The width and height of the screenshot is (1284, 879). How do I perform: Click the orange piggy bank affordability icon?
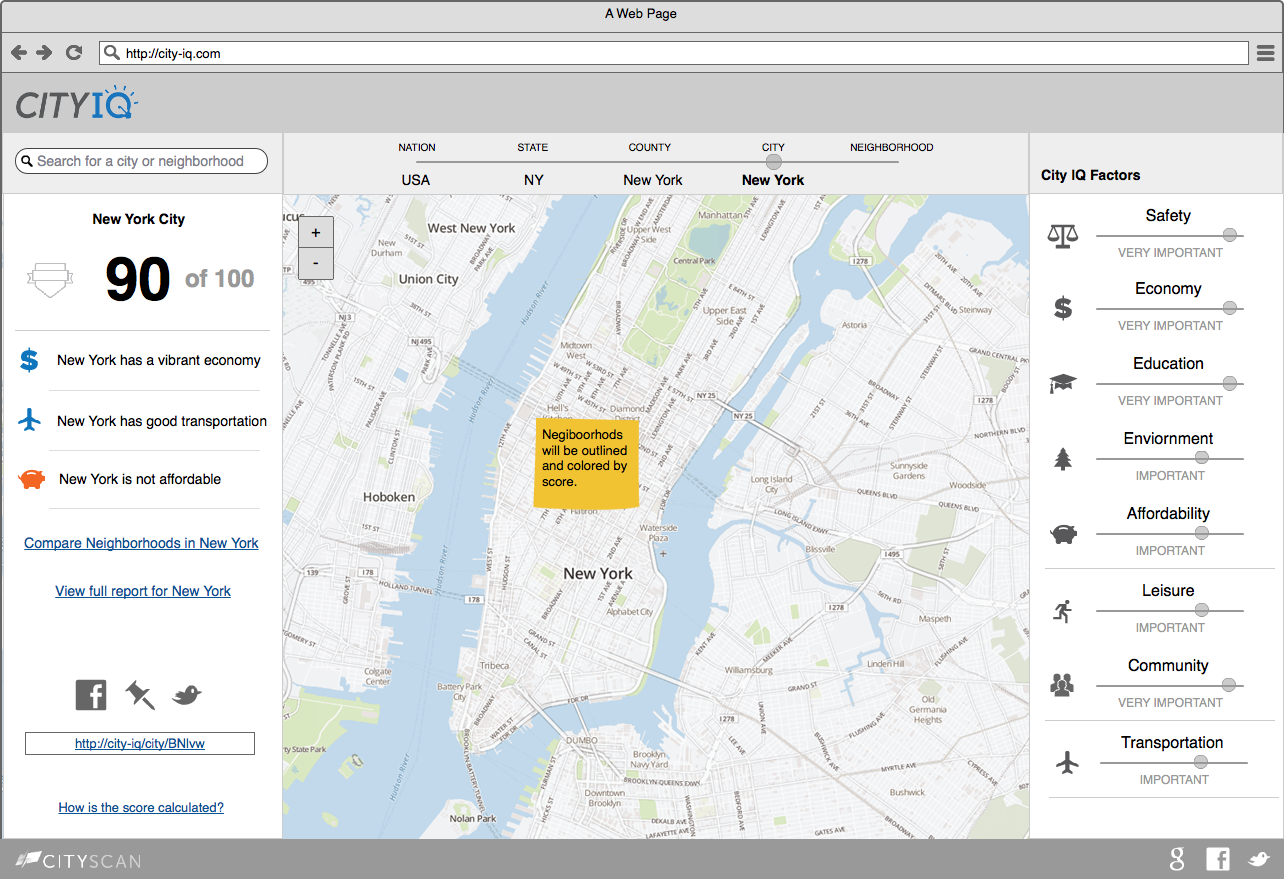32,480
